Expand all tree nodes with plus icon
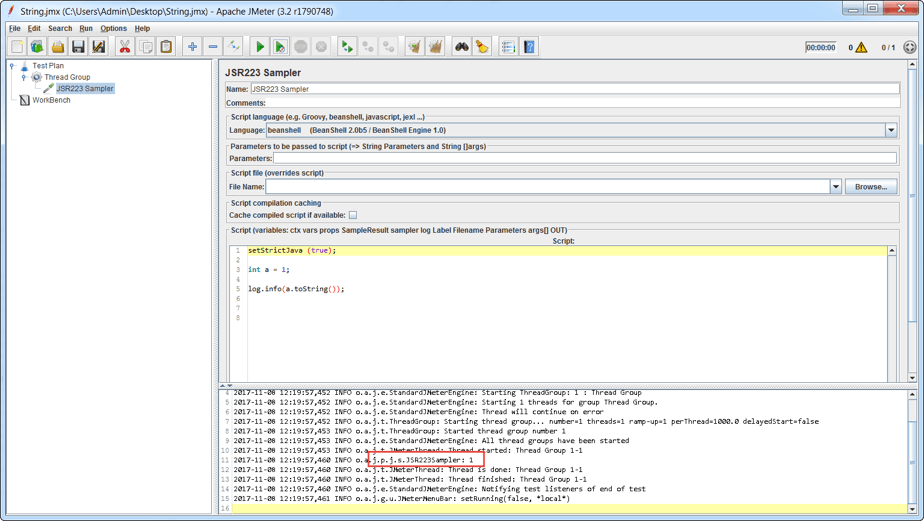This screenshot has width=924, height=521. pos(192,47)
